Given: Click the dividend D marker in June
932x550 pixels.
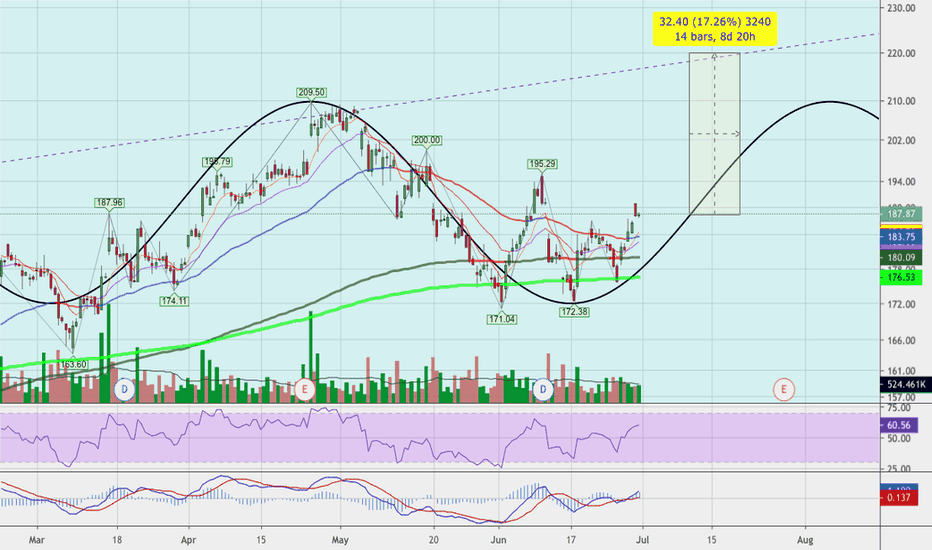Looking at the screenshot, I should tap(543, 390).
